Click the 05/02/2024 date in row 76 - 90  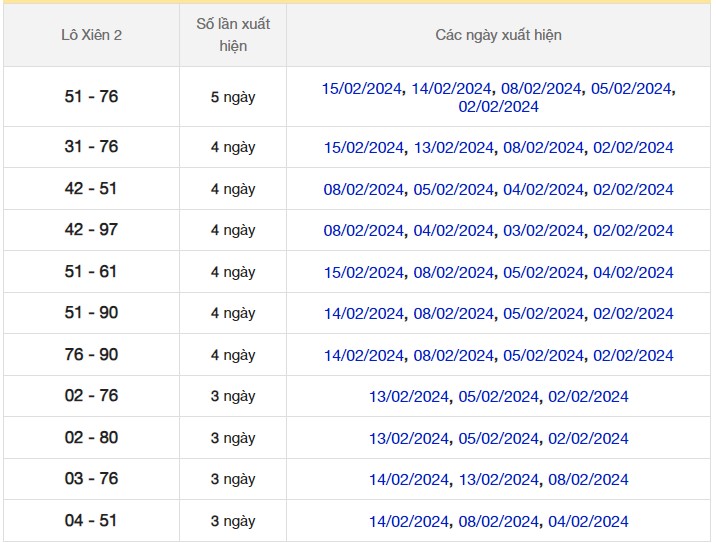[543, 356]
